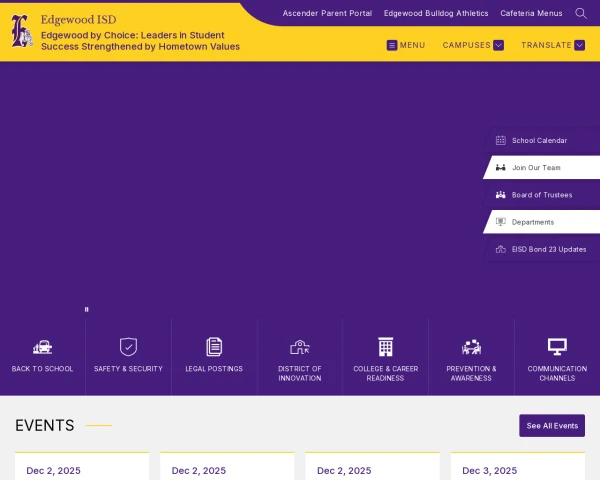Viewport: 600px width, 480px height.
Task: Click the Edgewood ISD bulldog logo
Action: coord(21,31)
